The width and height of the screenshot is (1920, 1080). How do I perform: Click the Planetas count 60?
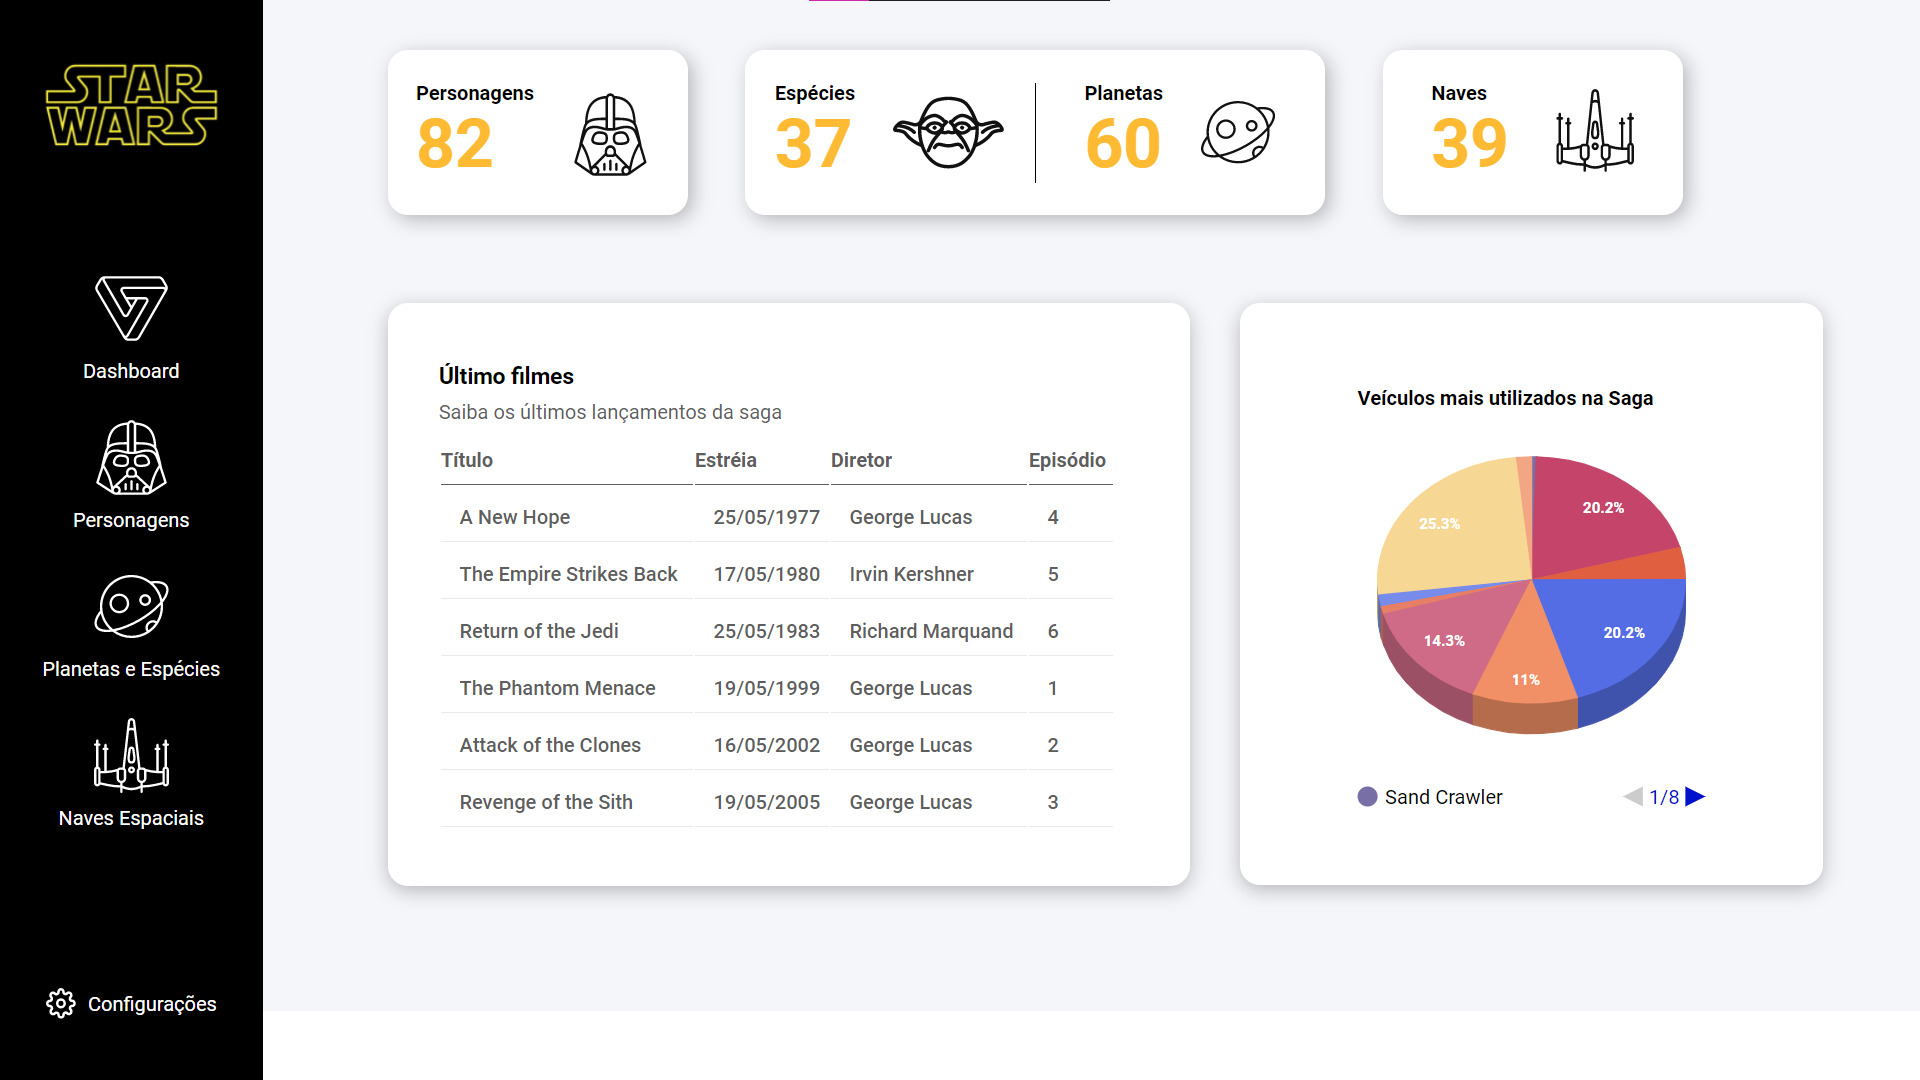click(1123, 143)
